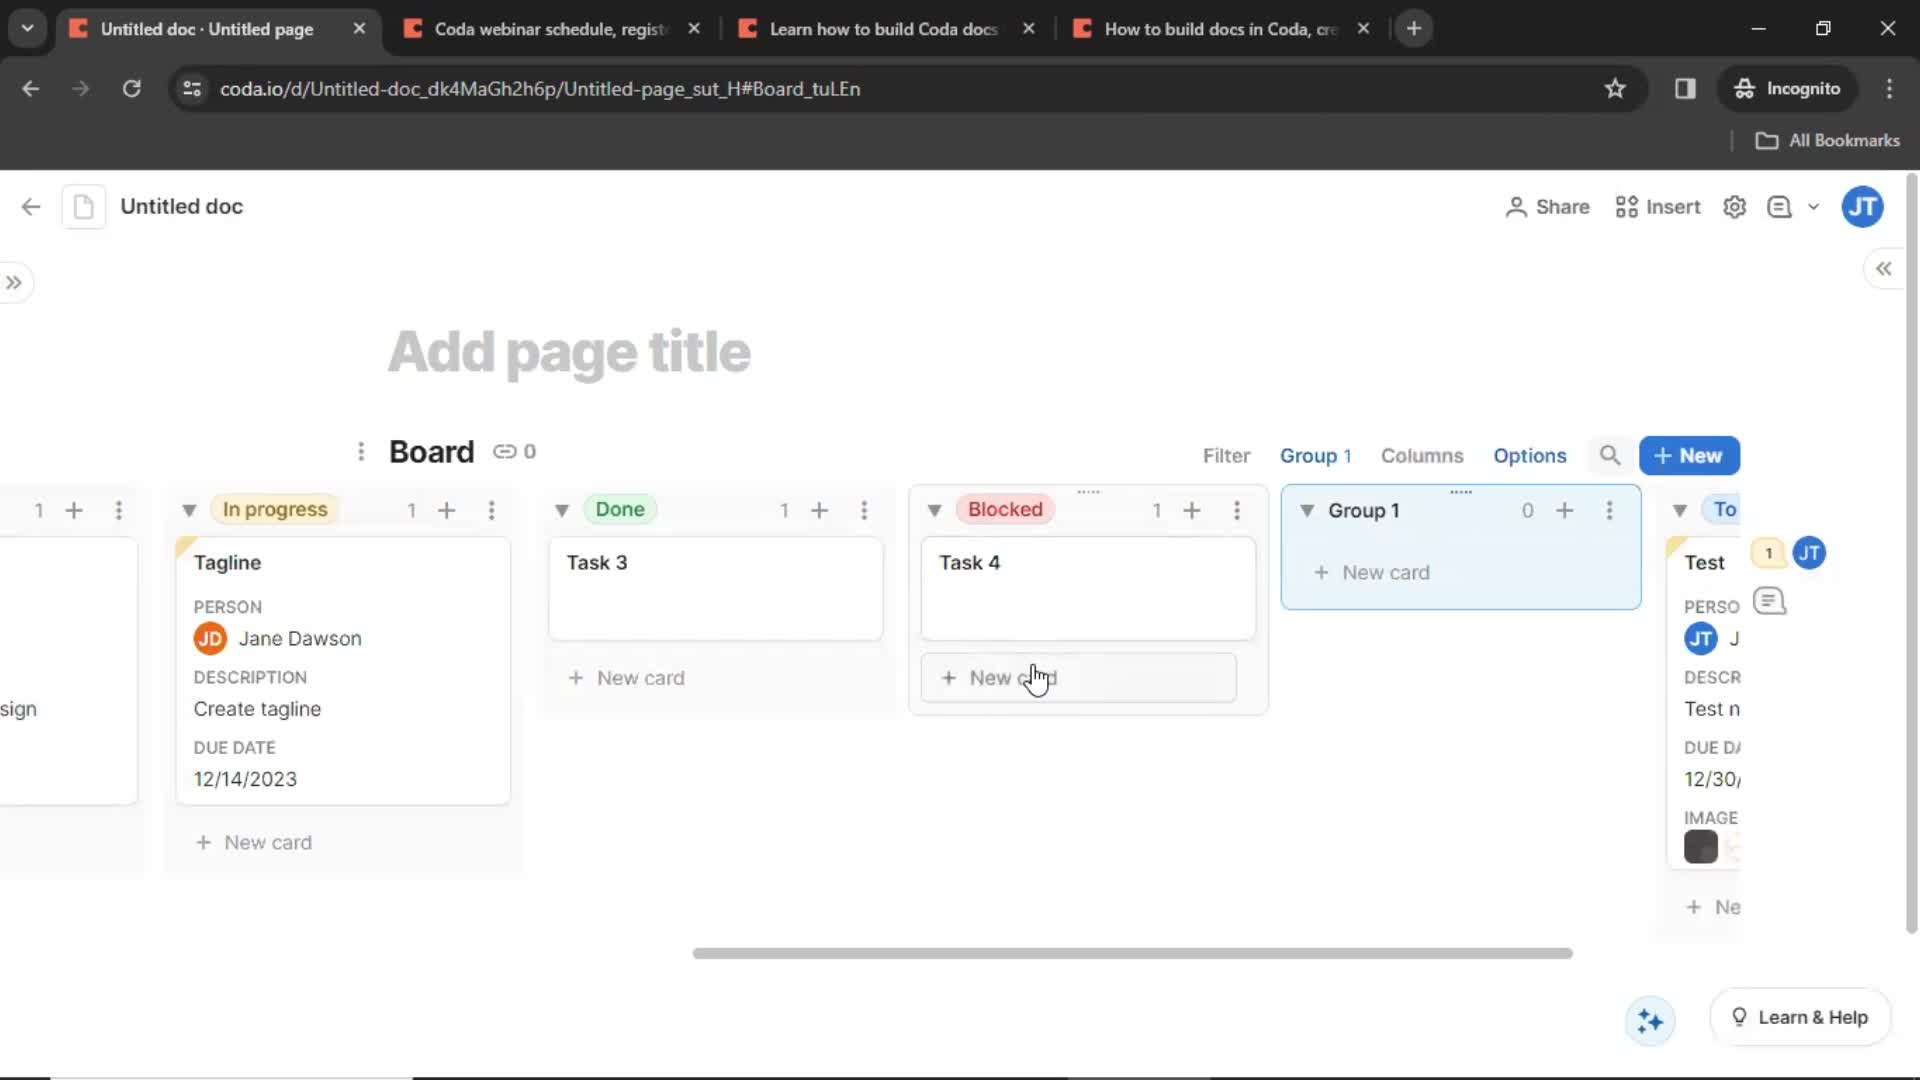Click the three-dot menu on Blocked column

(x=1237, y=509)
